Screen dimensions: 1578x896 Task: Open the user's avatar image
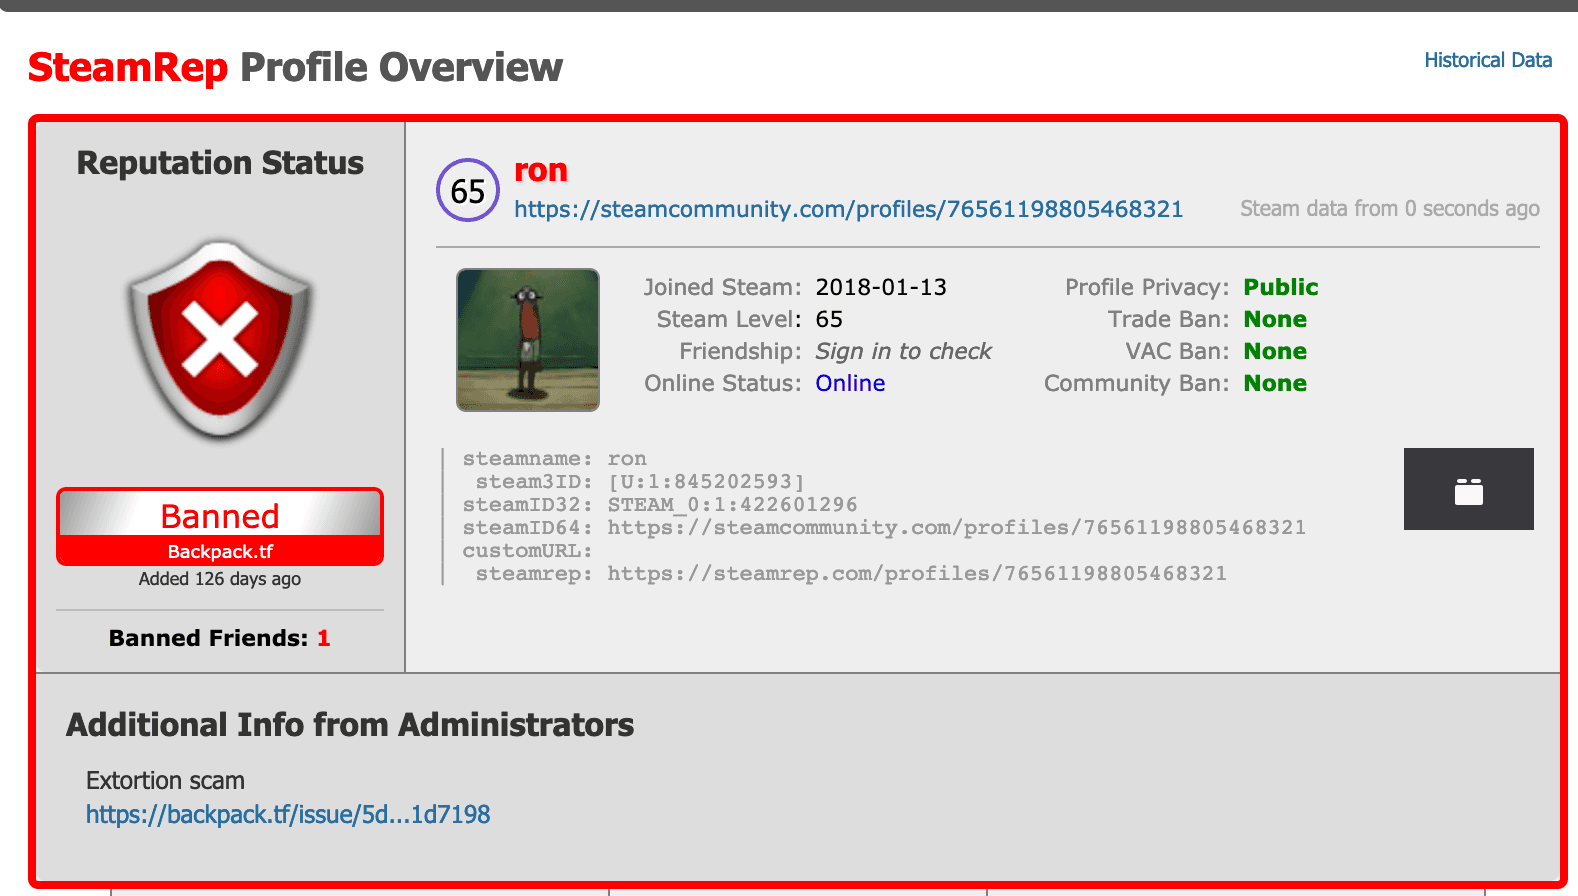(x=528, y=339)
